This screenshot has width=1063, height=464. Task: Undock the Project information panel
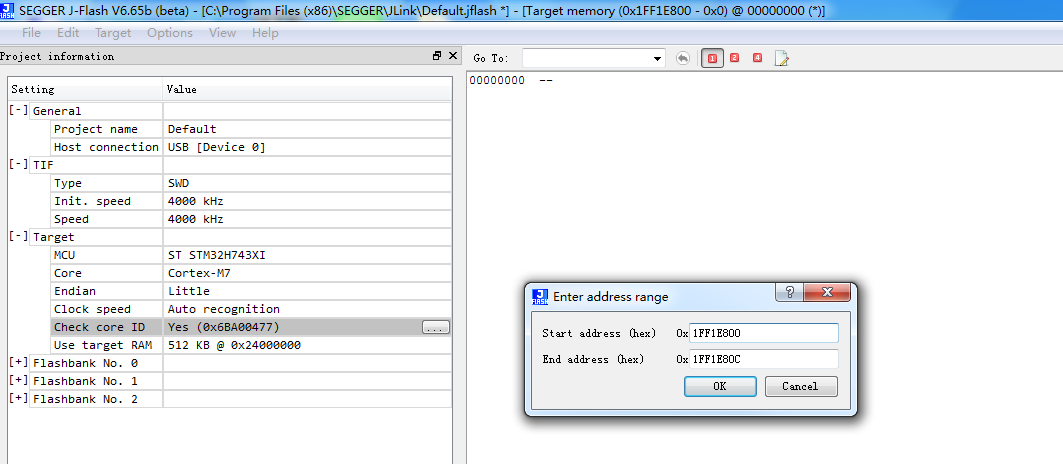click(437, 56)
